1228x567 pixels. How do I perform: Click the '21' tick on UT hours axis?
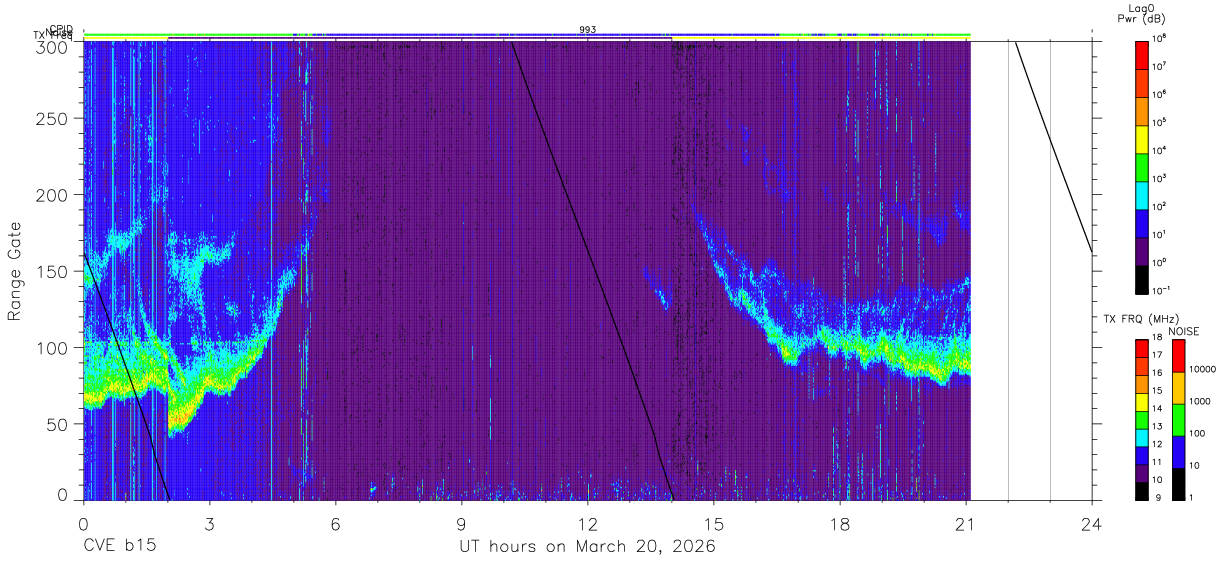click(966, 523)
